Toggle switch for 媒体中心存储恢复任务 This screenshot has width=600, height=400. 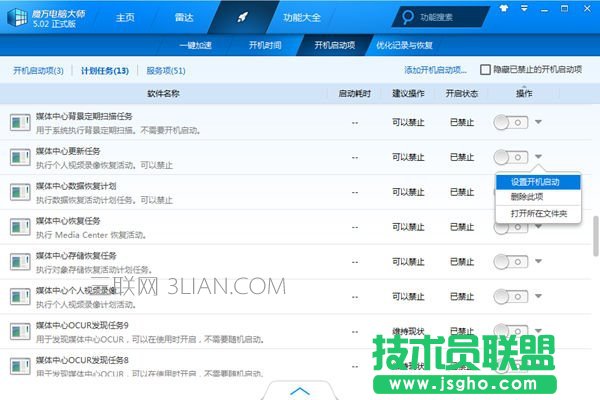pos(511,261)
